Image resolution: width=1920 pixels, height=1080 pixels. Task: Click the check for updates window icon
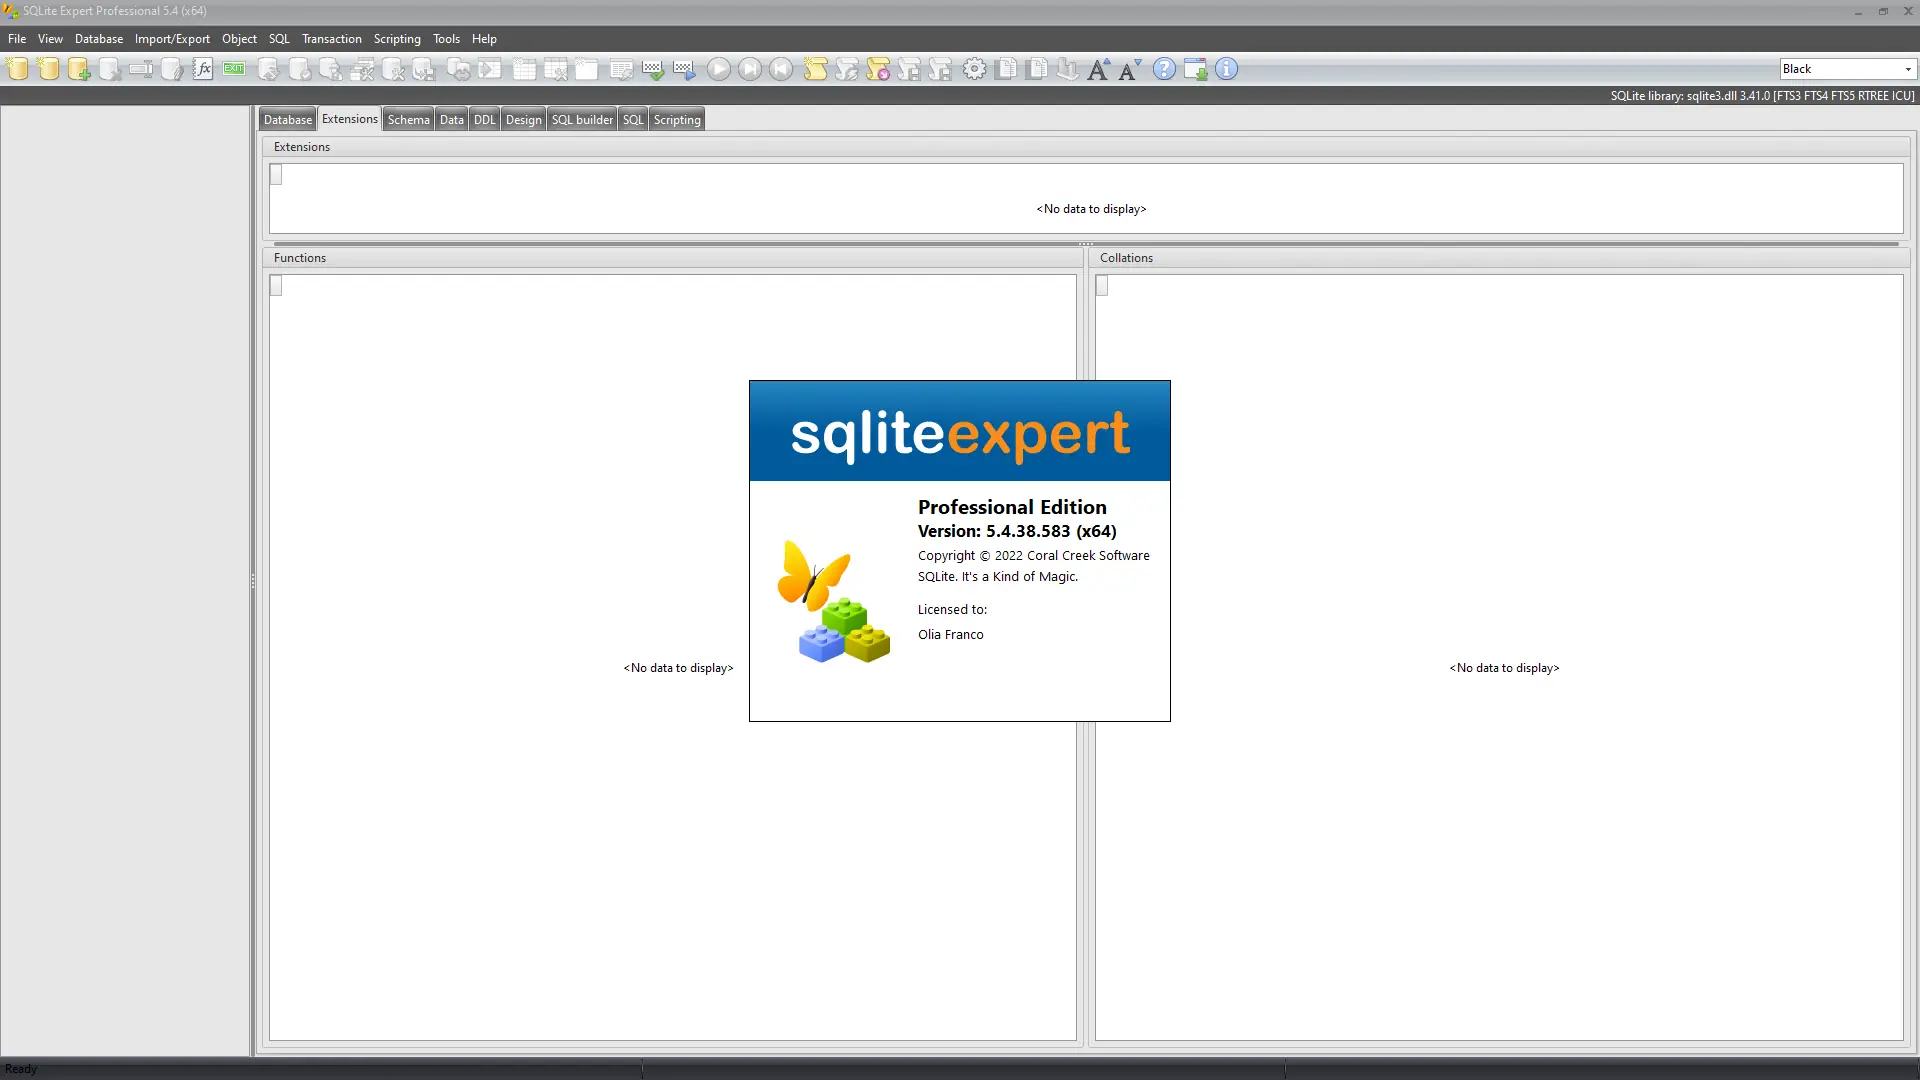1195,69
